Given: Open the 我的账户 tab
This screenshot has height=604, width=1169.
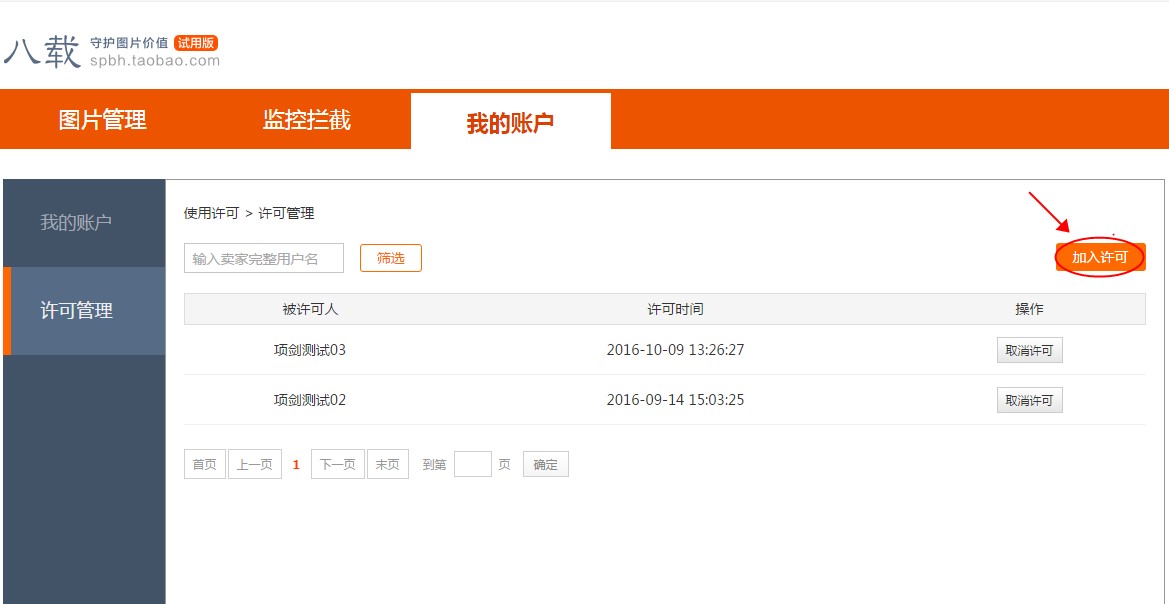Looking at the screenshot, I should [510, 119].
